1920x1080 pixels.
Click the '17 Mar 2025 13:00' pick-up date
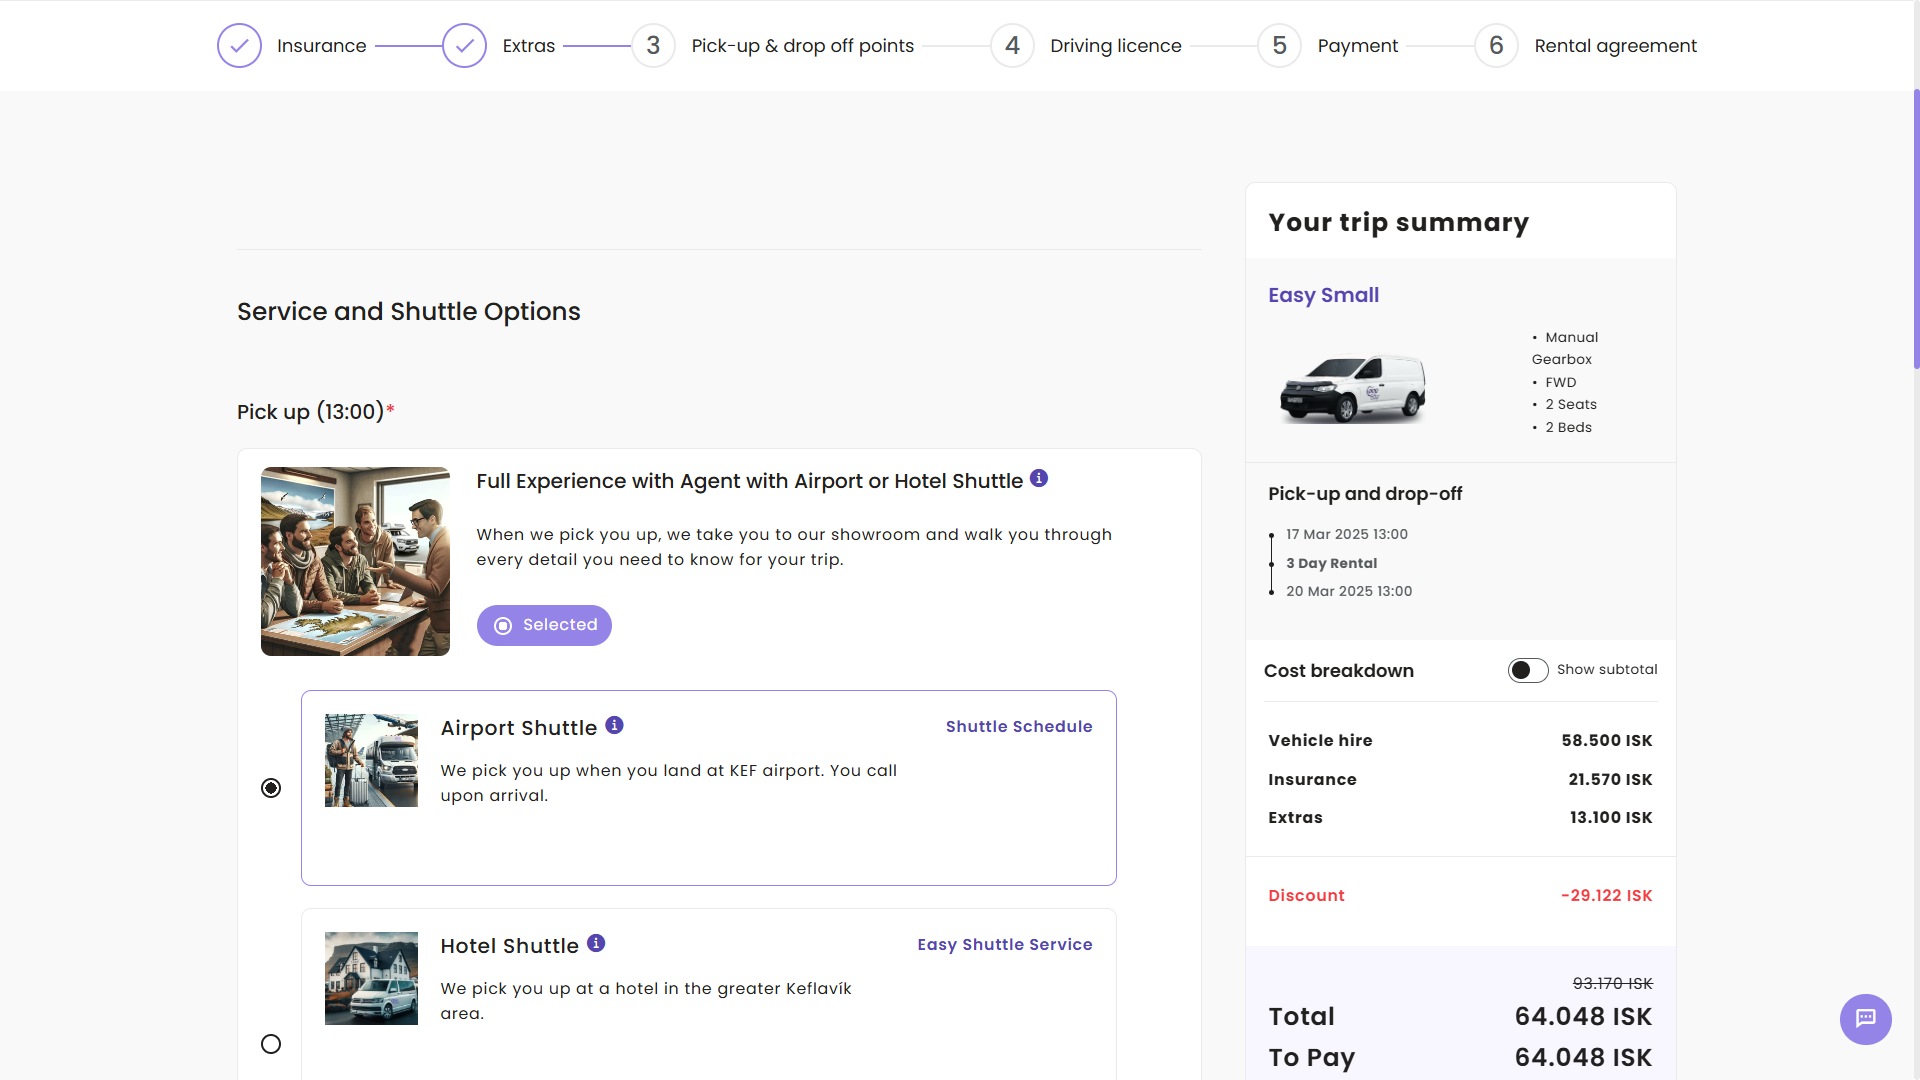tap(1346, 535)
